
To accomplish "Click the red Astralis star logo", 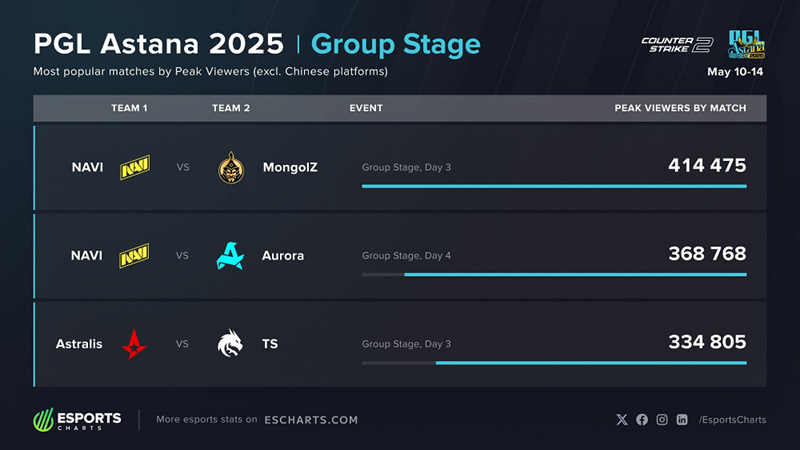I will pyautogui.click(x=134, y=344).
